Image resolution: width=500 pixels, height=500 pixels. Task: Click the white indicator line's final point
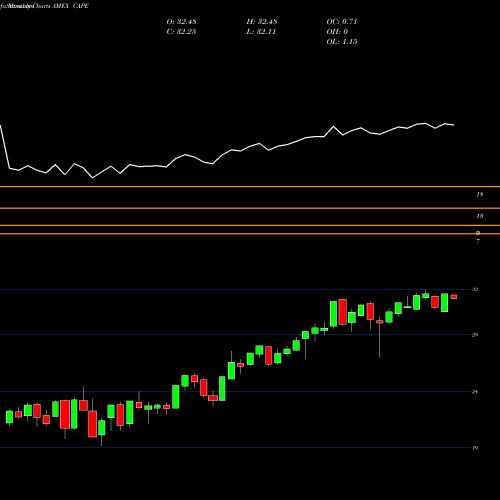click(454, 125)
